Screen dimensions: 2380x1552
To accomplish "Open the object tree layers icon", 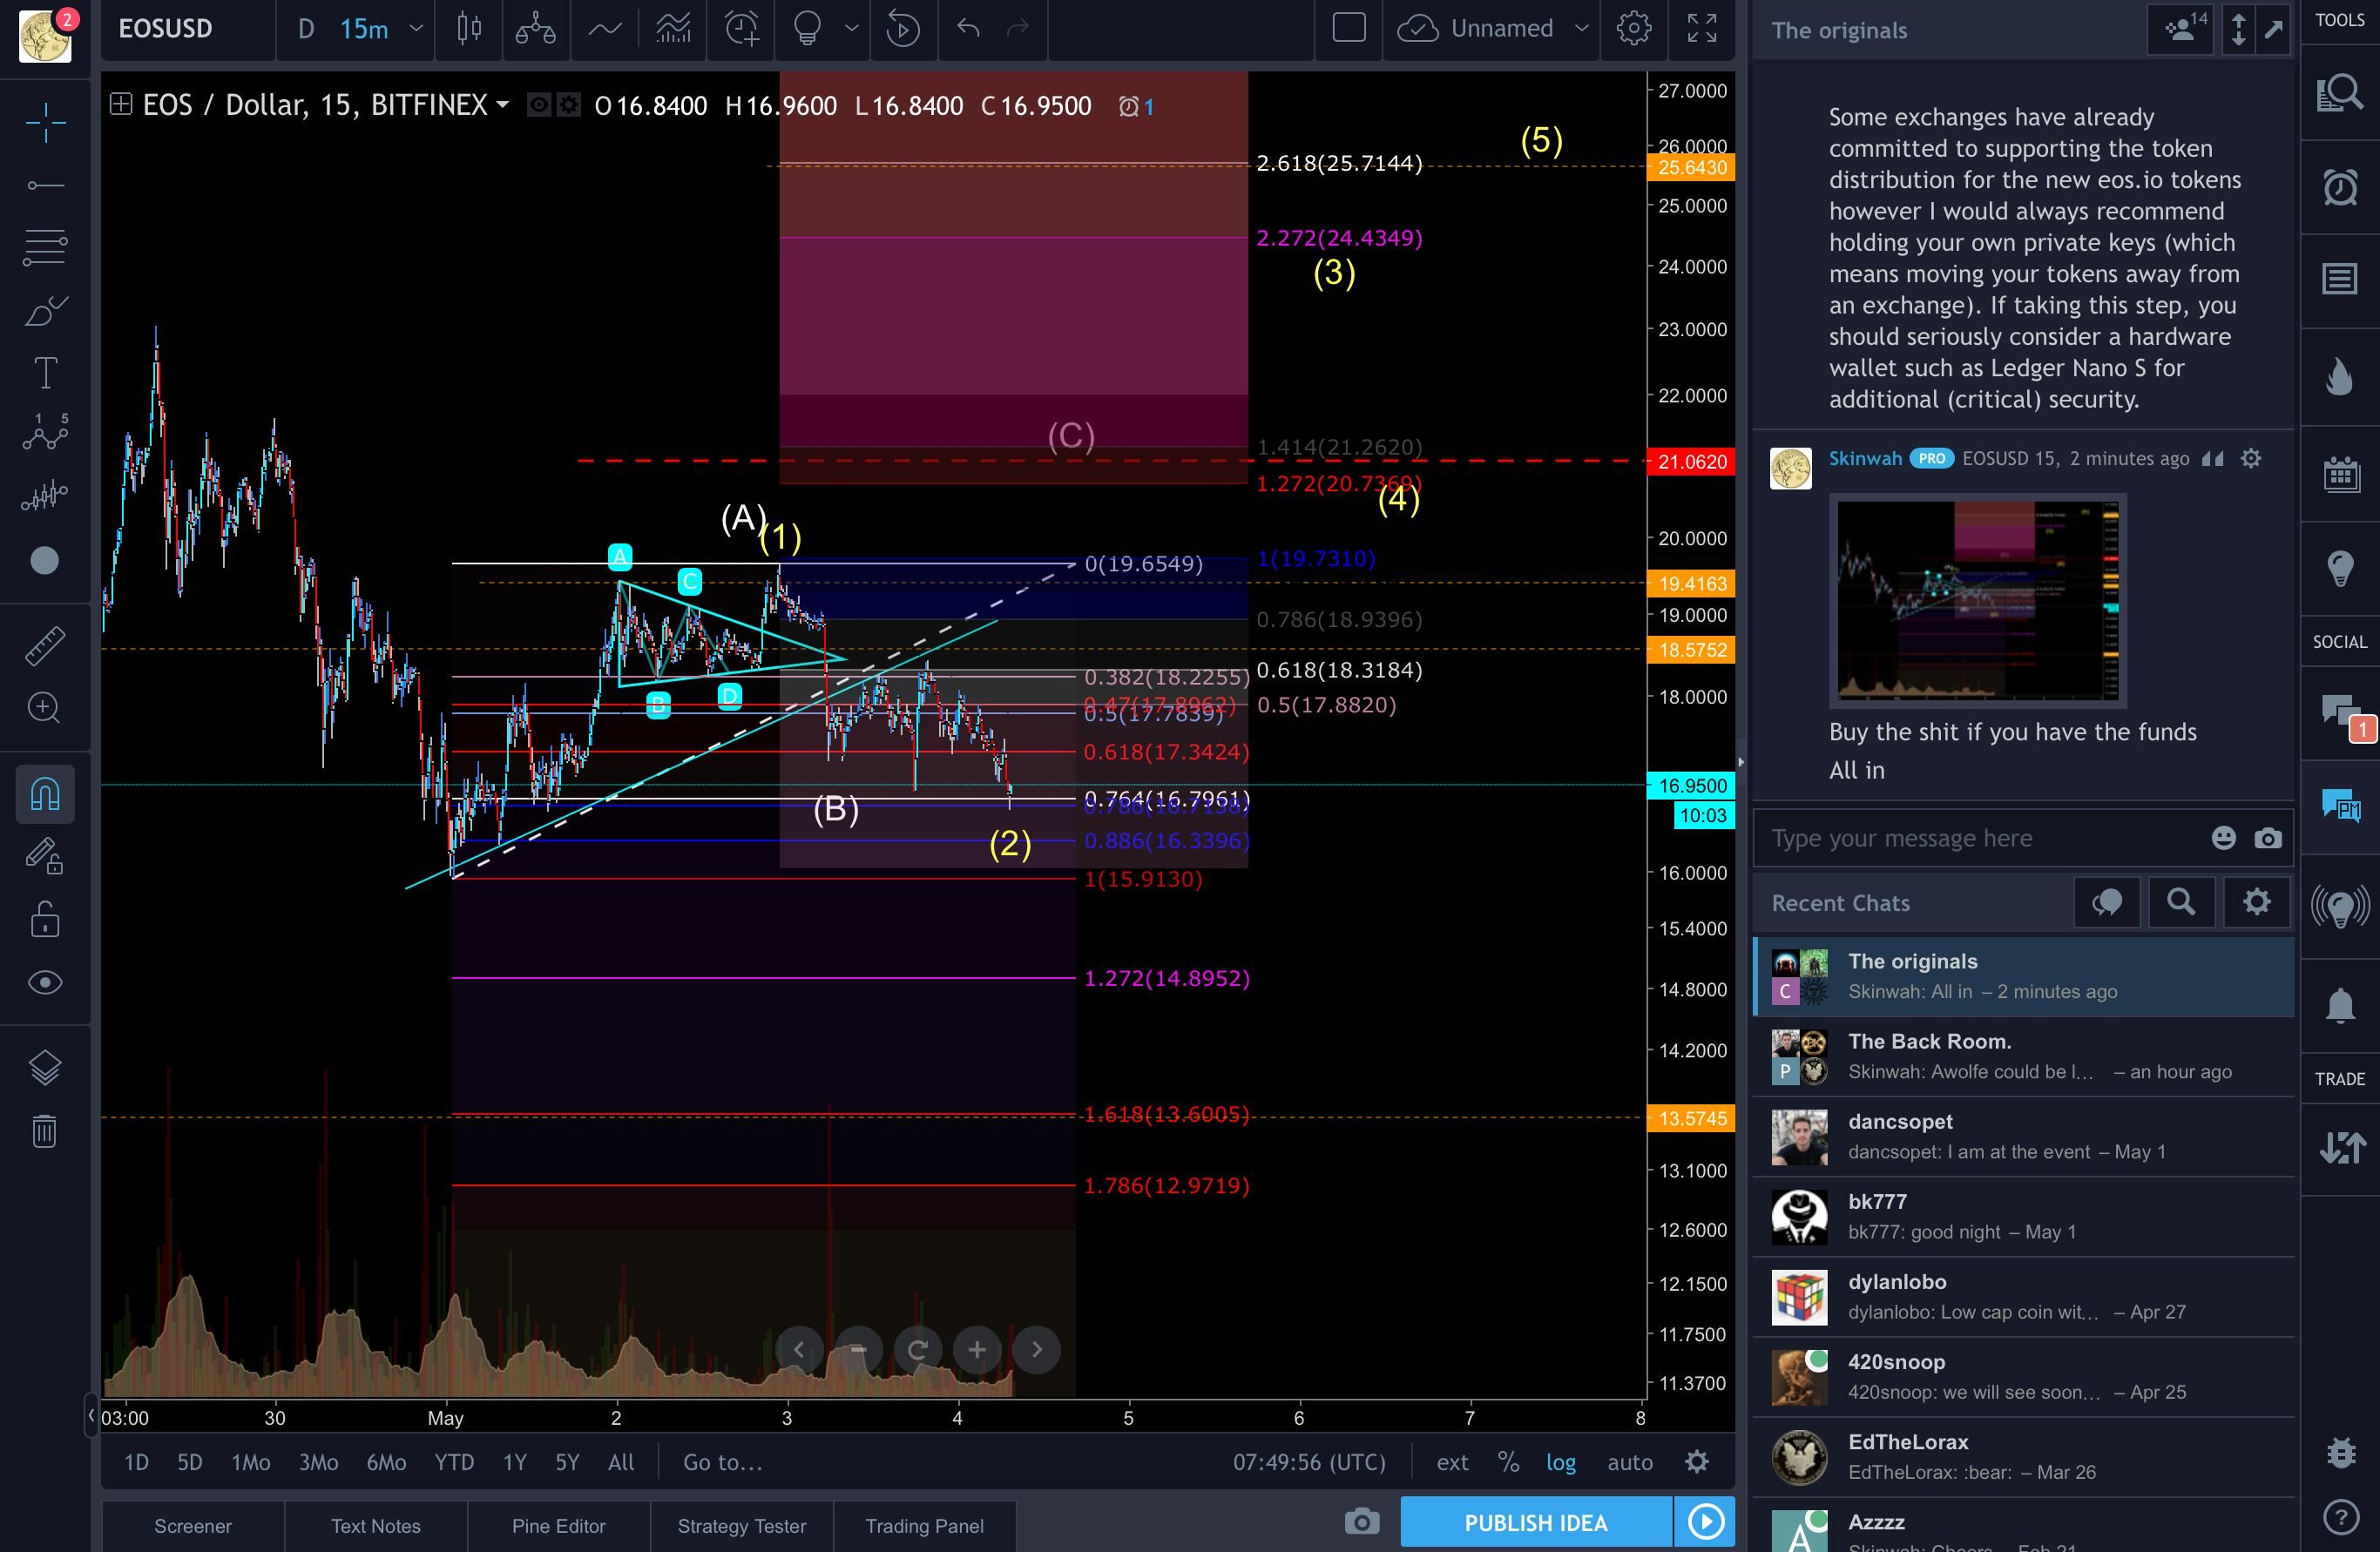I will point(45,1068).
